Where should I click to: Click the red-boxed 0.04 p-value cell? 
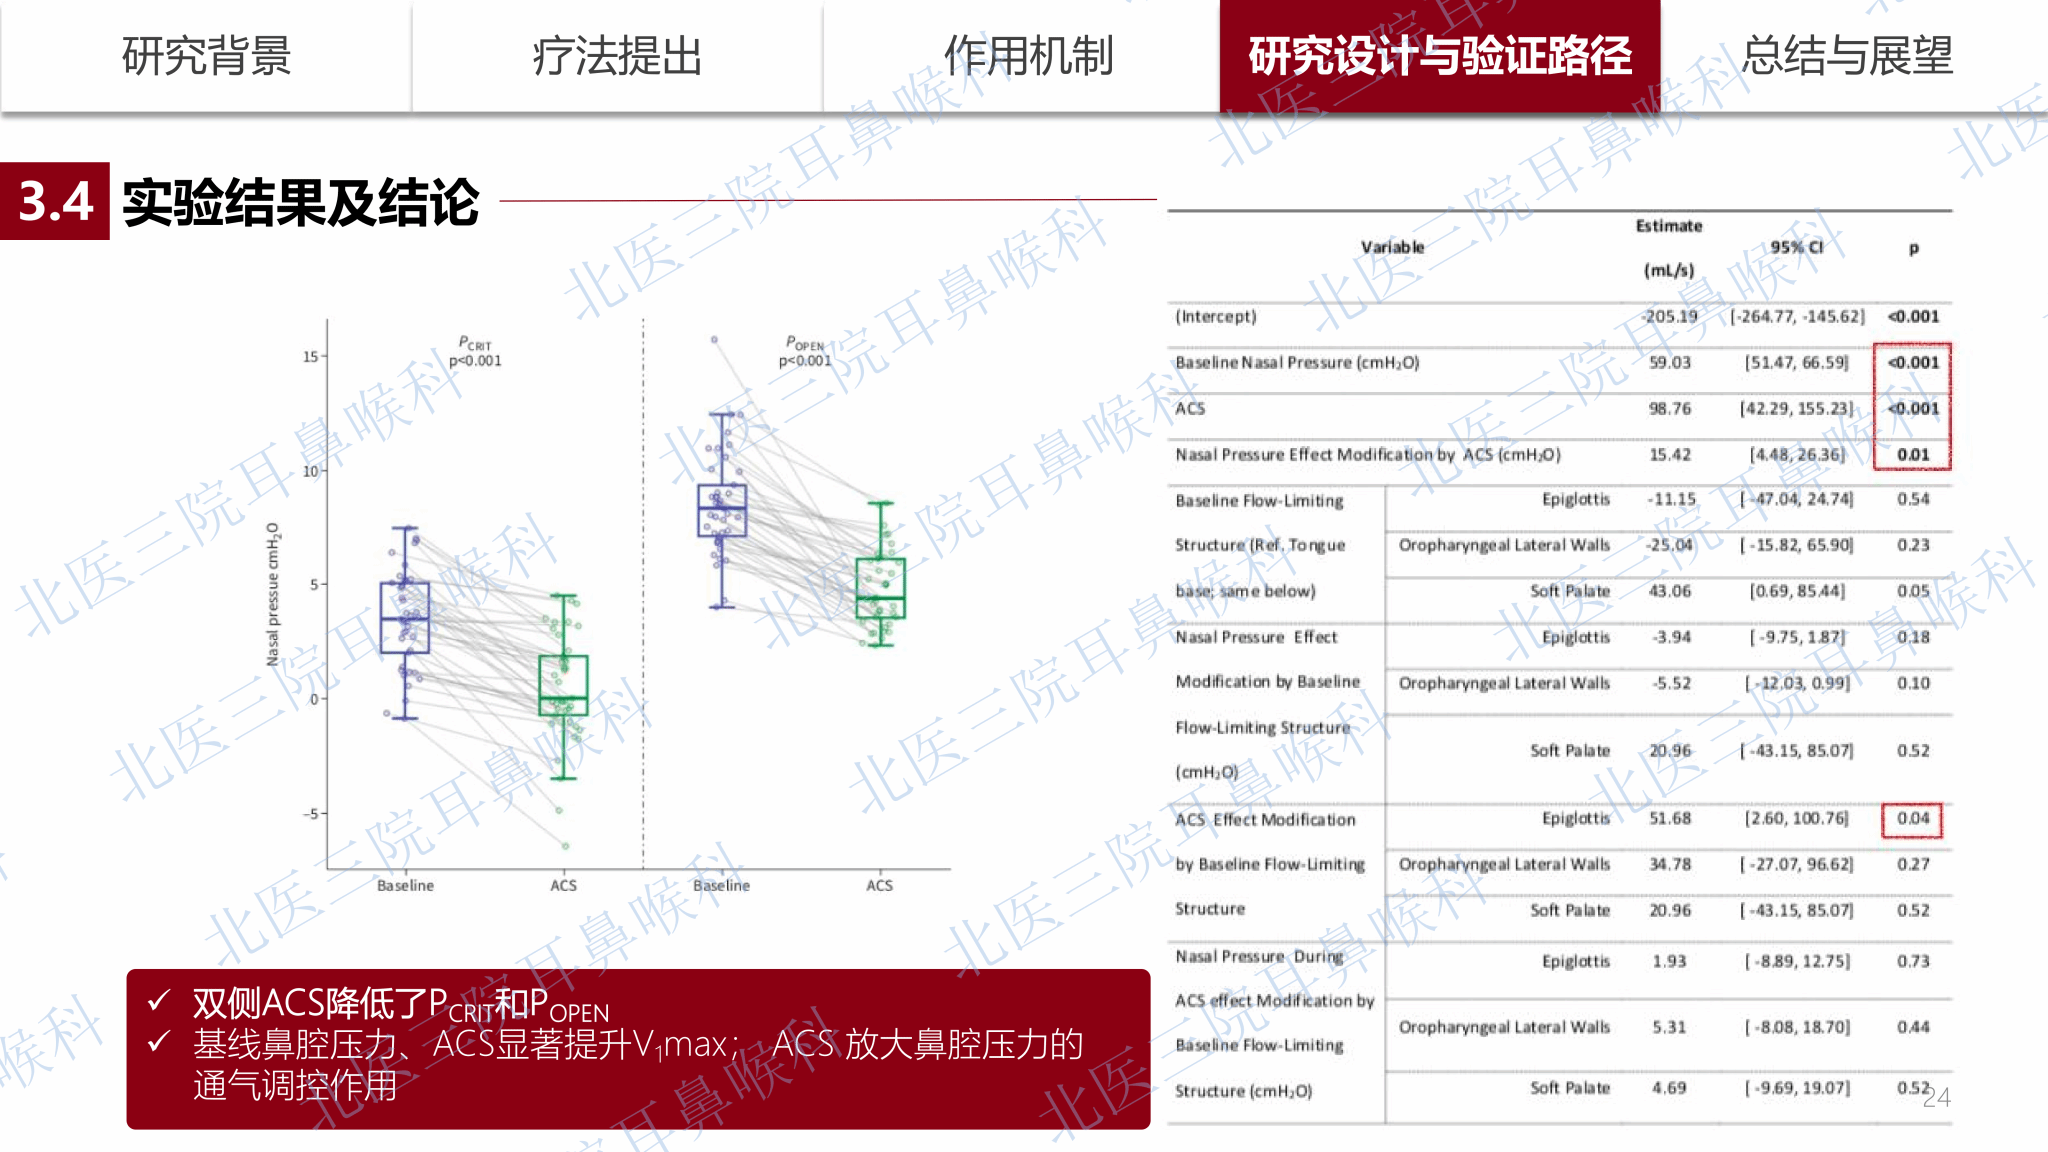(x=1912, y=819)
